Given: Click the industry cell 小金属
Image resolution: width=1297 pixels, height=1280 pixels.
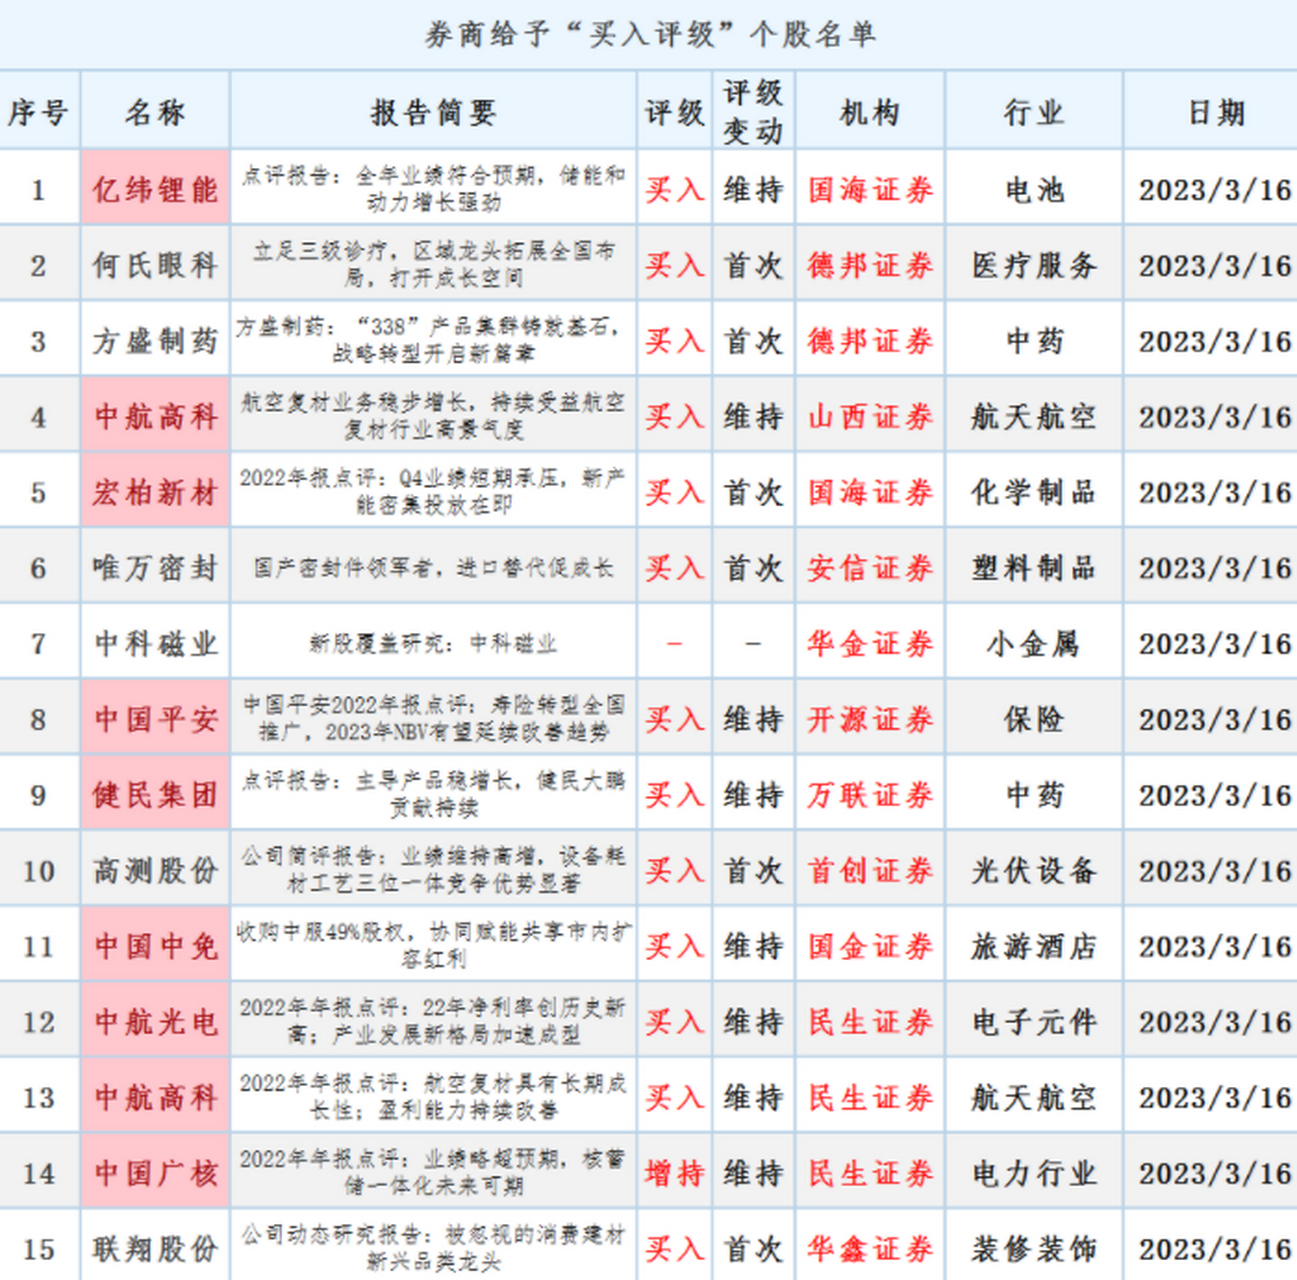Looking at the screenshot, I should tap(1034, 643).
